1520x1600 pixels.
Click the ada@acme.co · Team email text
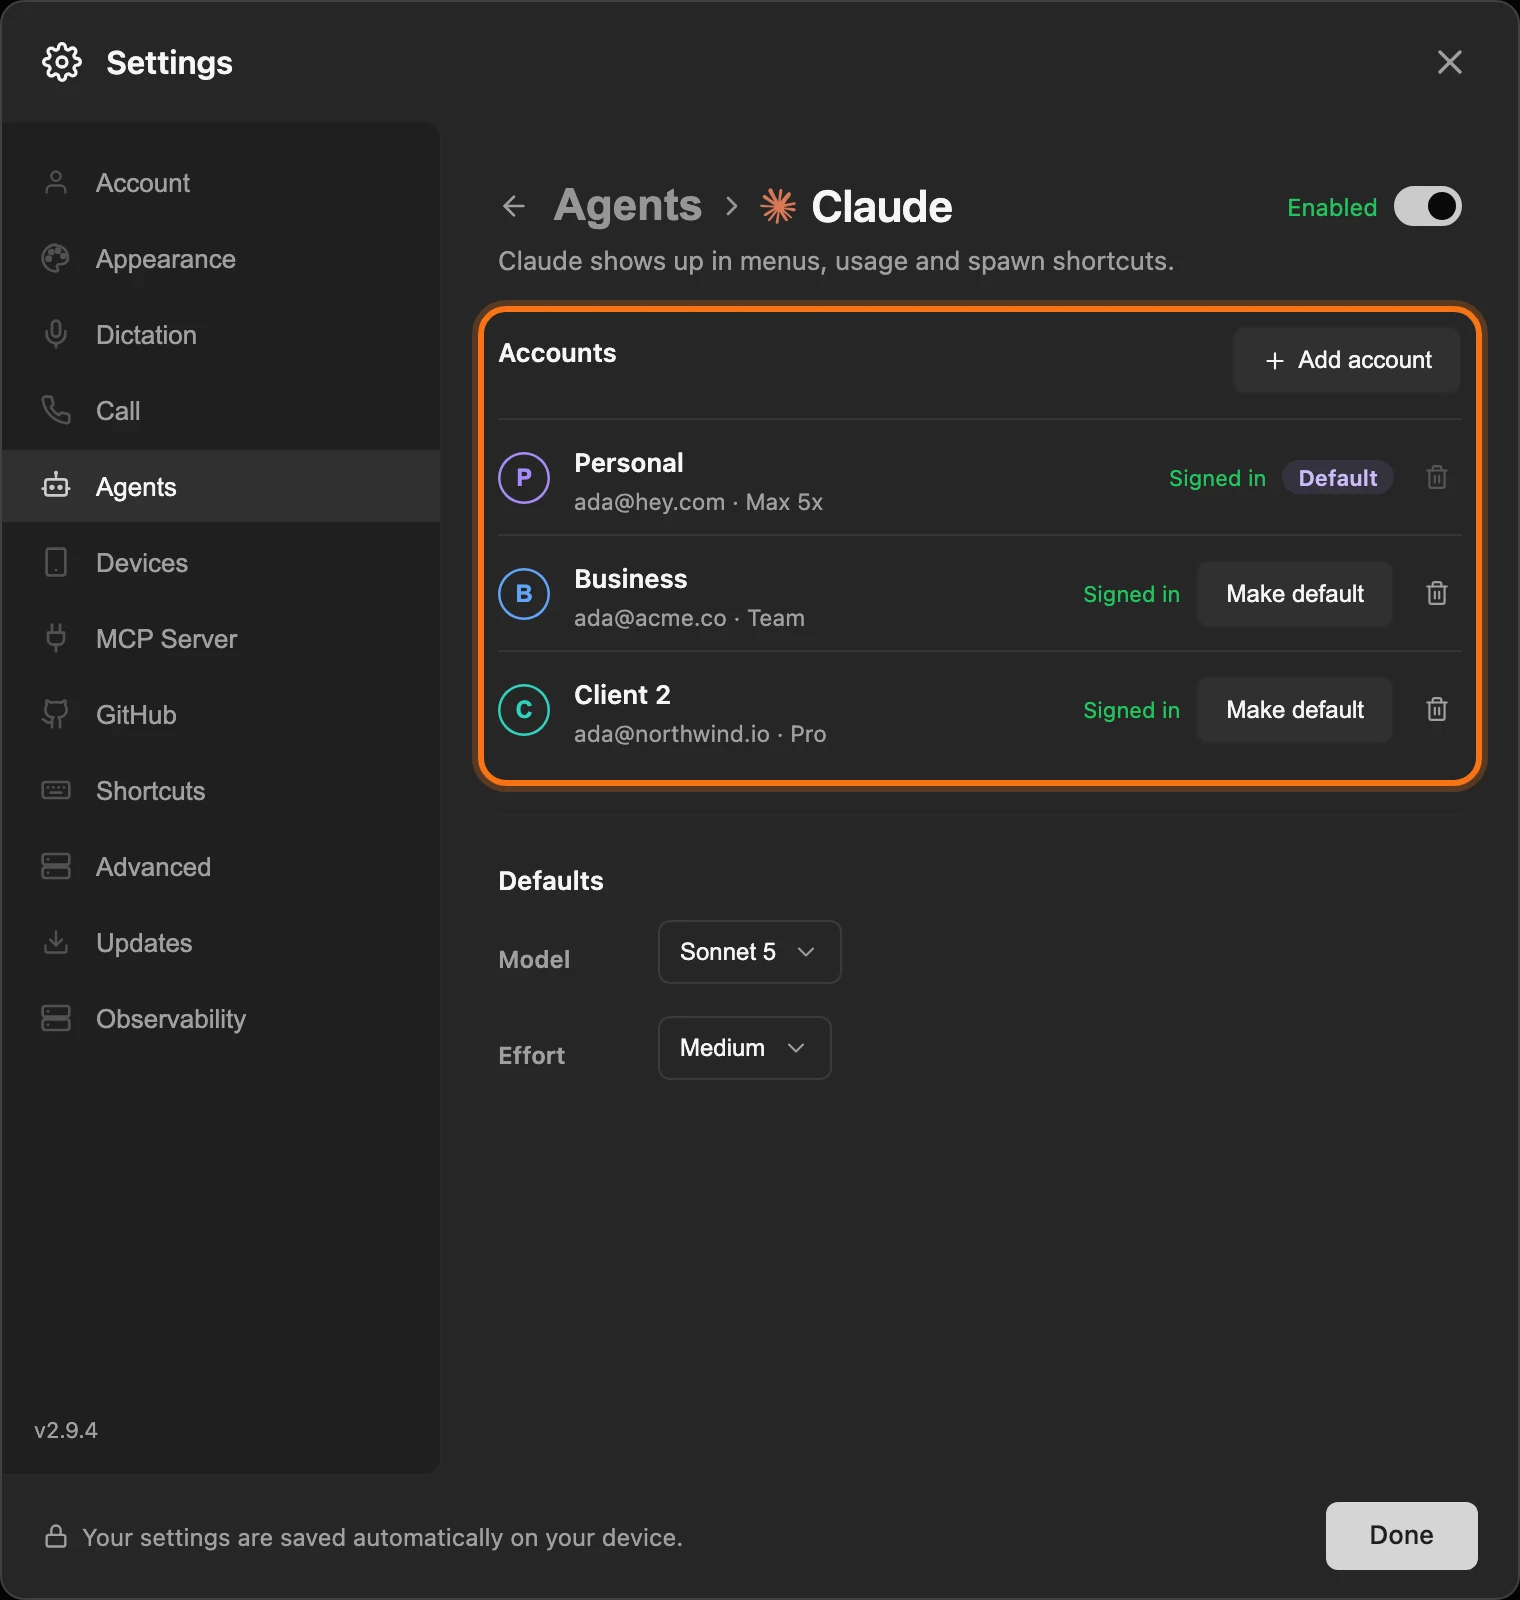pos(689,618)
